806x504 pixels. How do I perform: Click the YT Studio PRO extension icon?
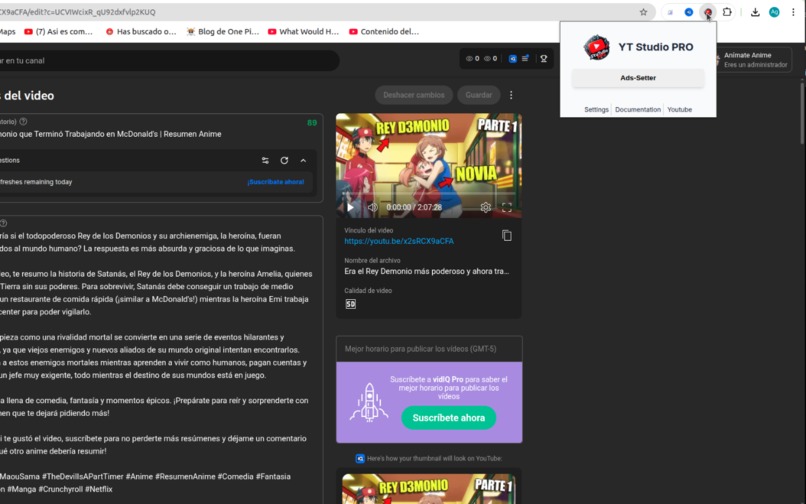pyautogui.click(x=708, y=12)
